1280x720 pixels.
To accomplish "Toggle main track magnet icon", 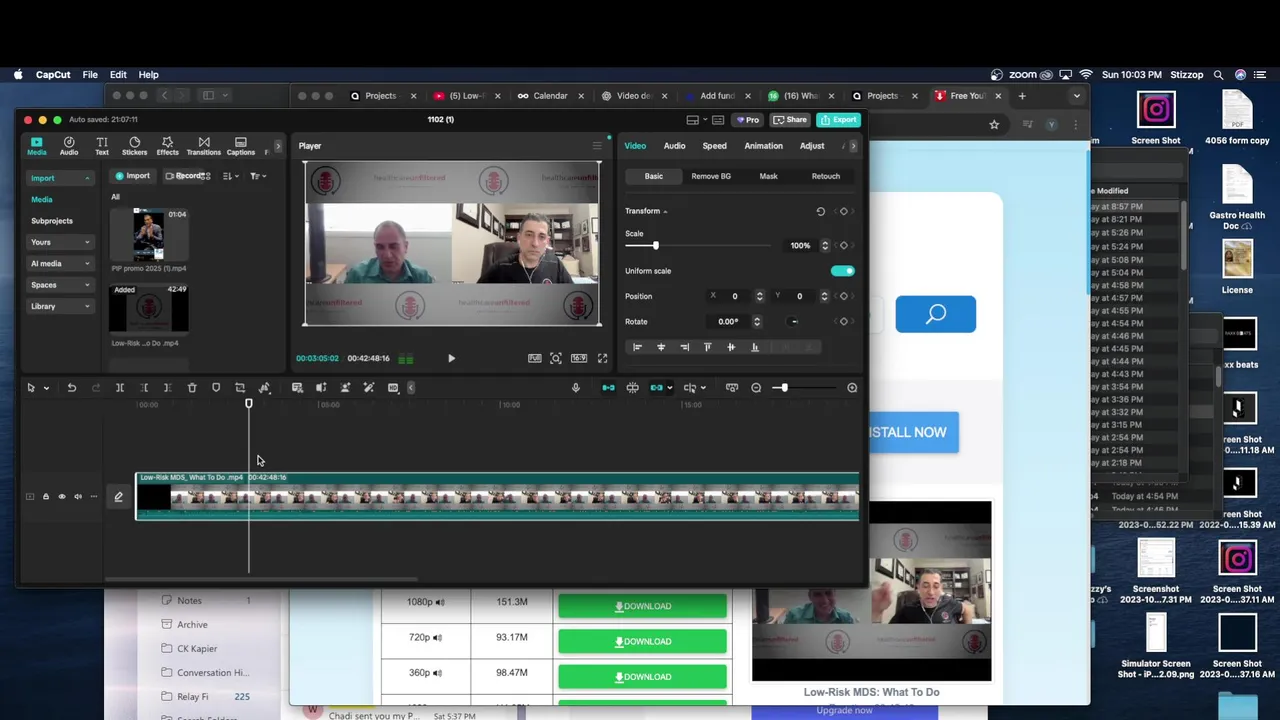I will click(x=608, y=388).
